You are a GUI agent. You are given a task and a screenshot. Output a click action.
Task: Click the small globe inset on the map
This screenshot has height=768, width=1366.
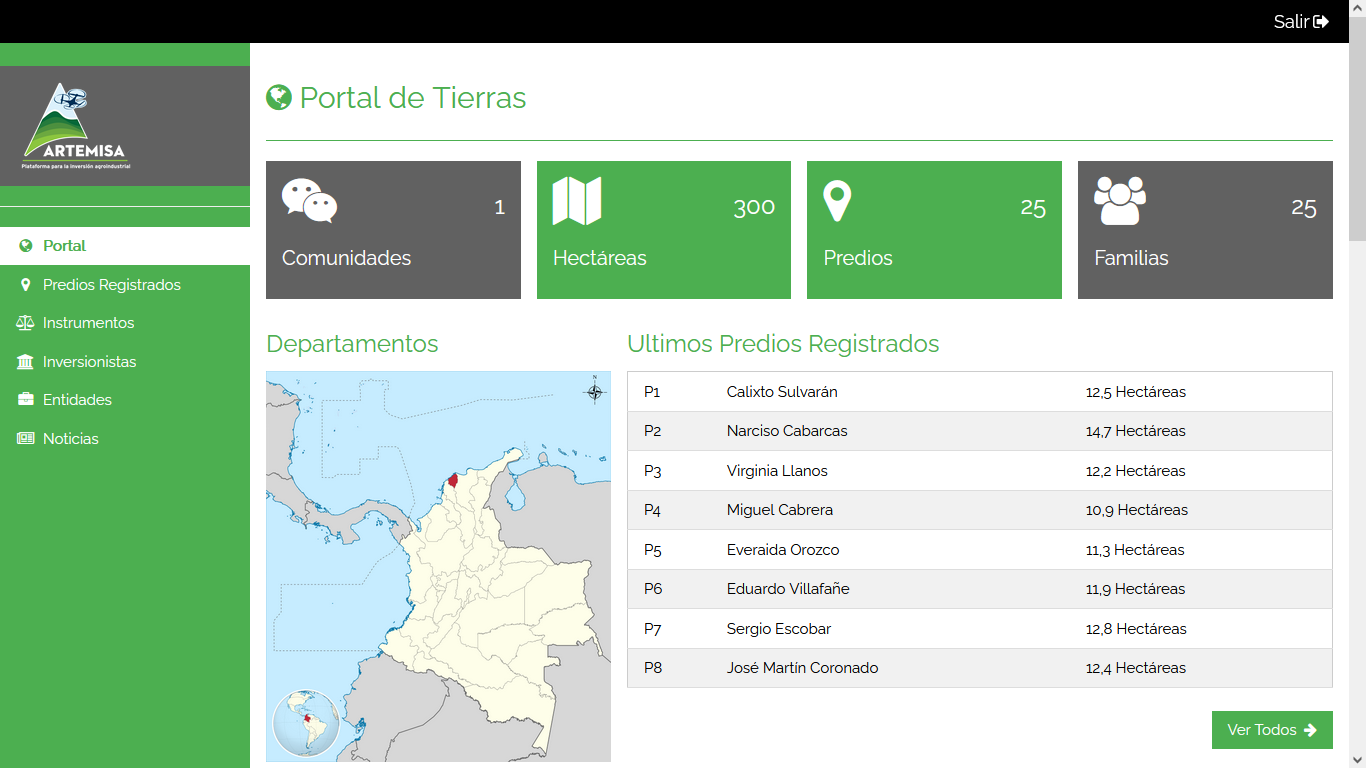tap(306, 723)
